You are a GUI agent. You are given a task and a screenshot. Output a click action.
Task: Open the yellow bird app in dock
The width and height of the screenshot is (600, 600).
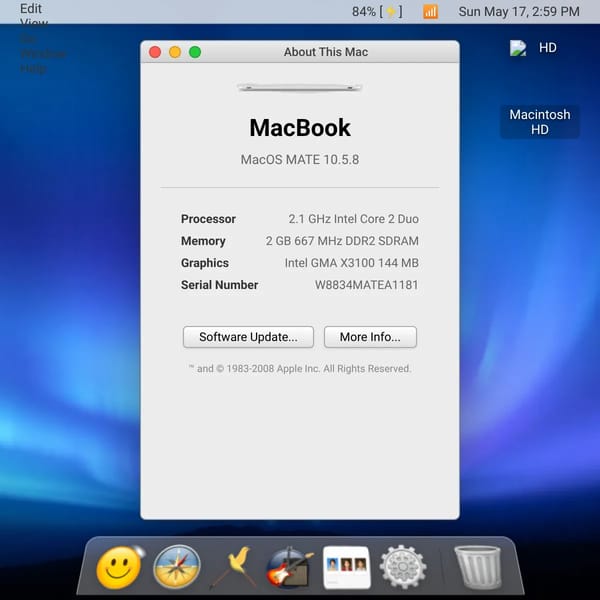tap(233, 567)
